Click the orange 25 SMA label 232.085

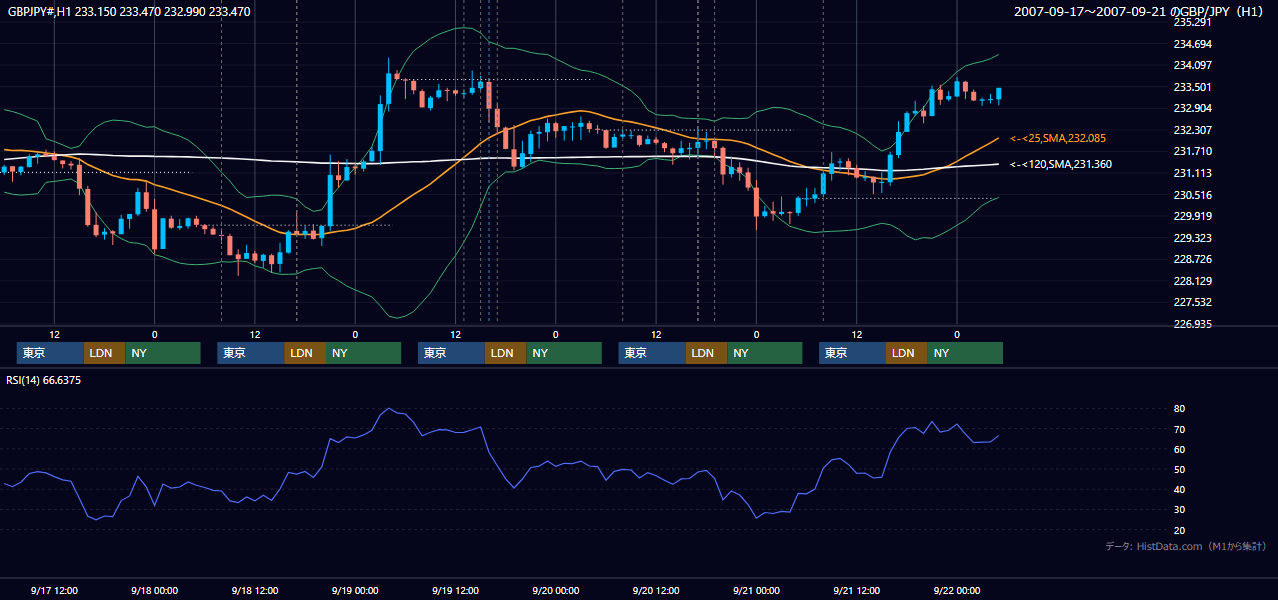[x=1058, y=138]
